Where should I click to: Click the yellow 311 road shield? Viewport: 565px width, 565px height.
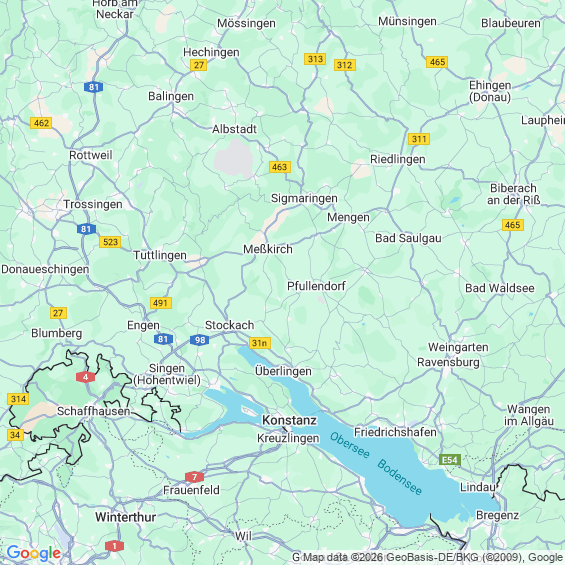[x=419, y=139]
